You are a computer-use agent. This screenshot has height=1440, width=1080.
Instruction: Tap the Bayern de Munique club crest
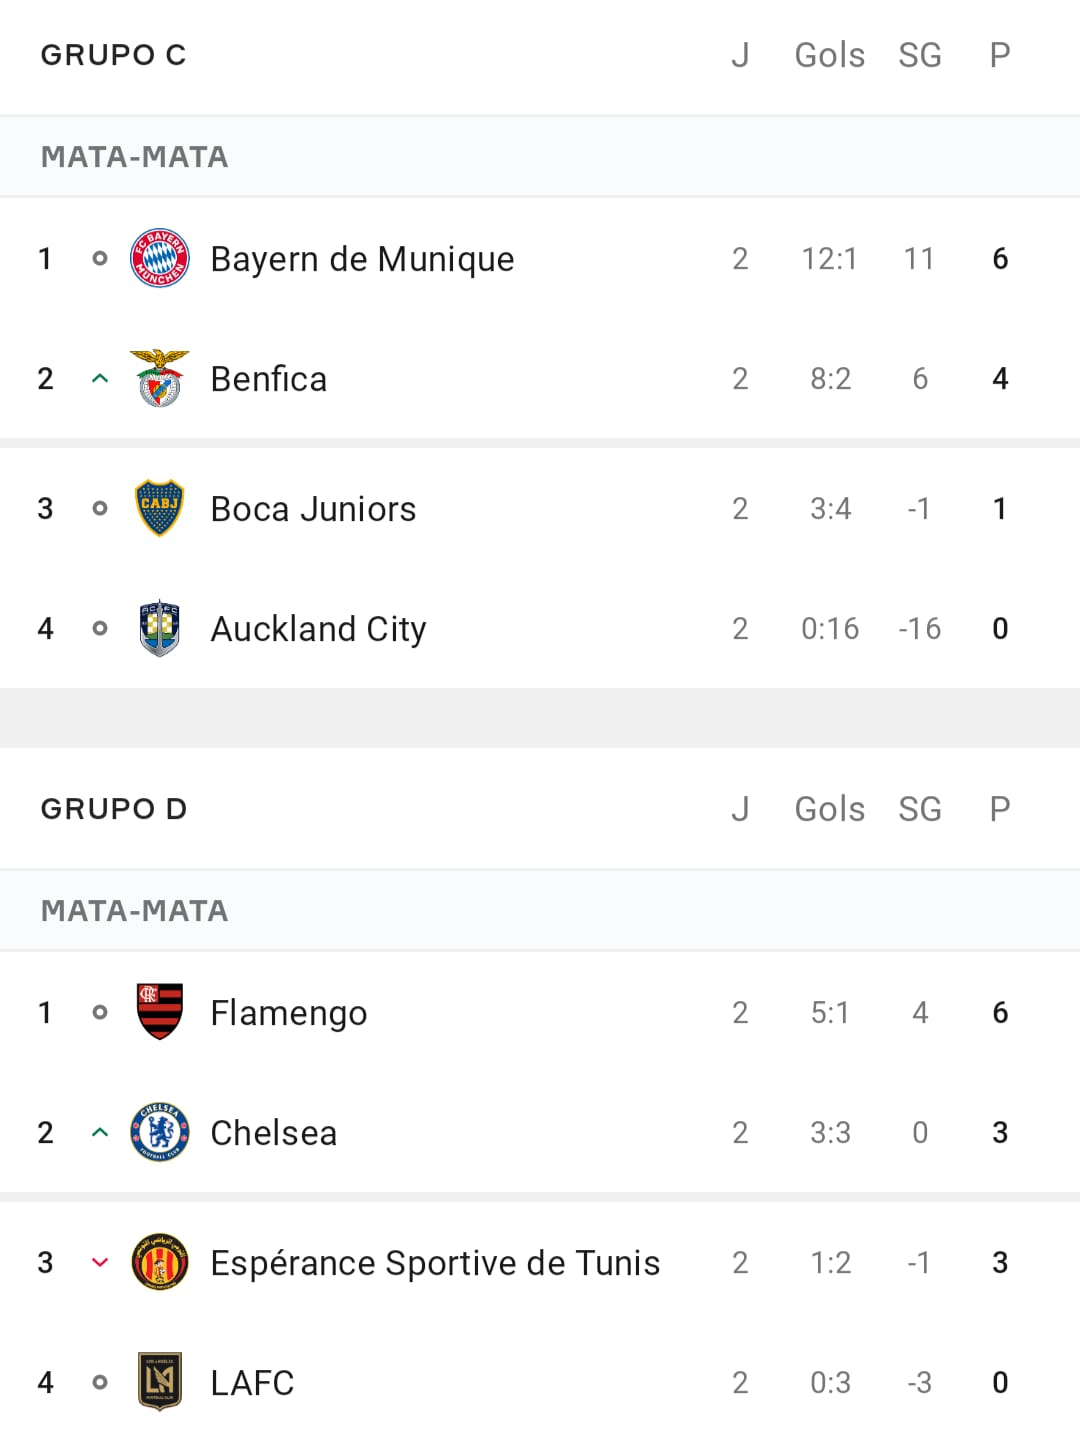click(x=160, y=258)
